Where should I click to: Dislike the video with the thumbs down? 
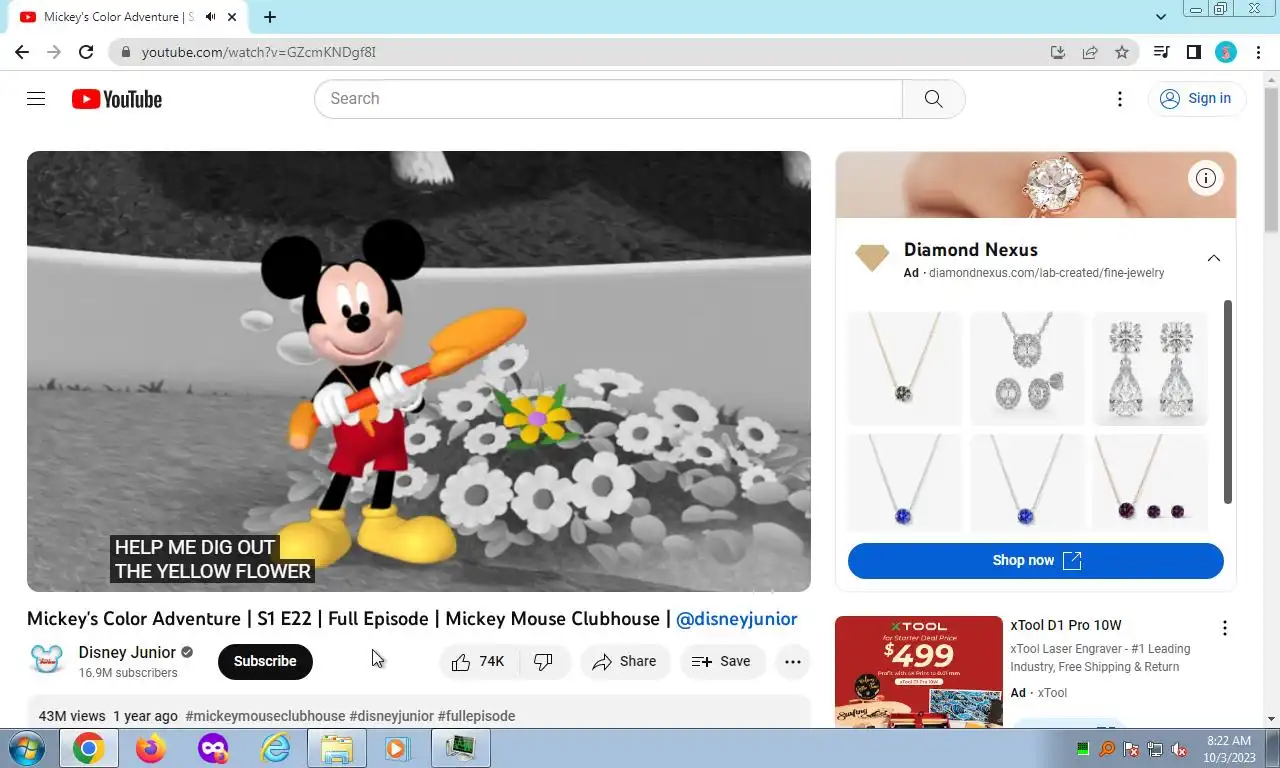coord(545,661)
